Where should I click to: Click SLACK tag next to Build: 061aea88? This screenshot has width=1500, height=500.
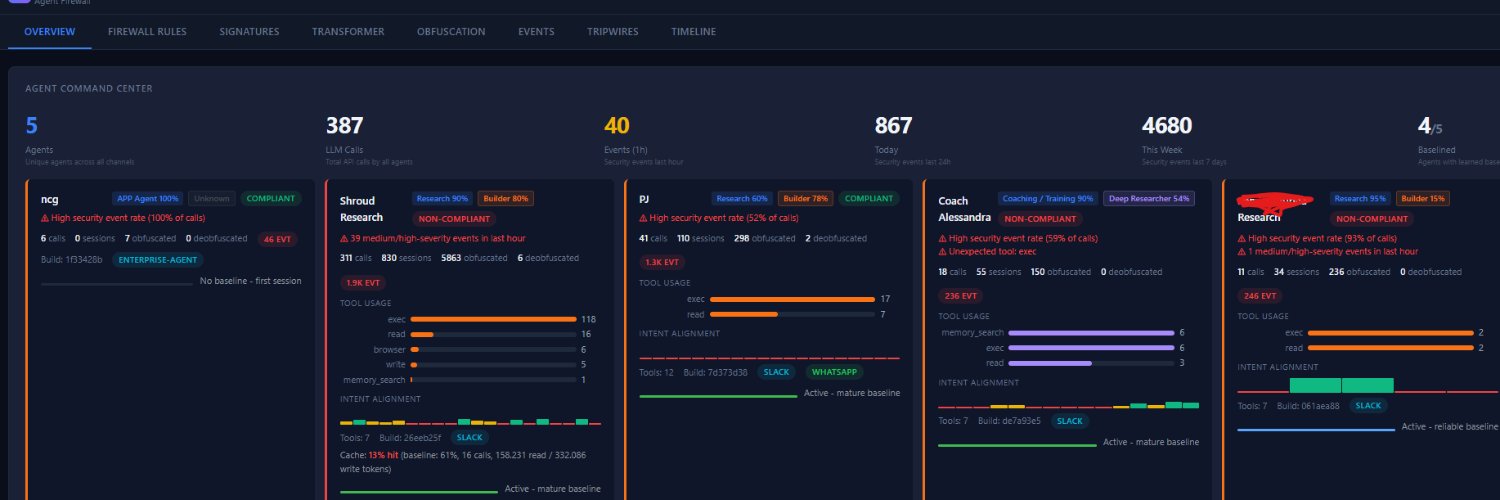1369,405
